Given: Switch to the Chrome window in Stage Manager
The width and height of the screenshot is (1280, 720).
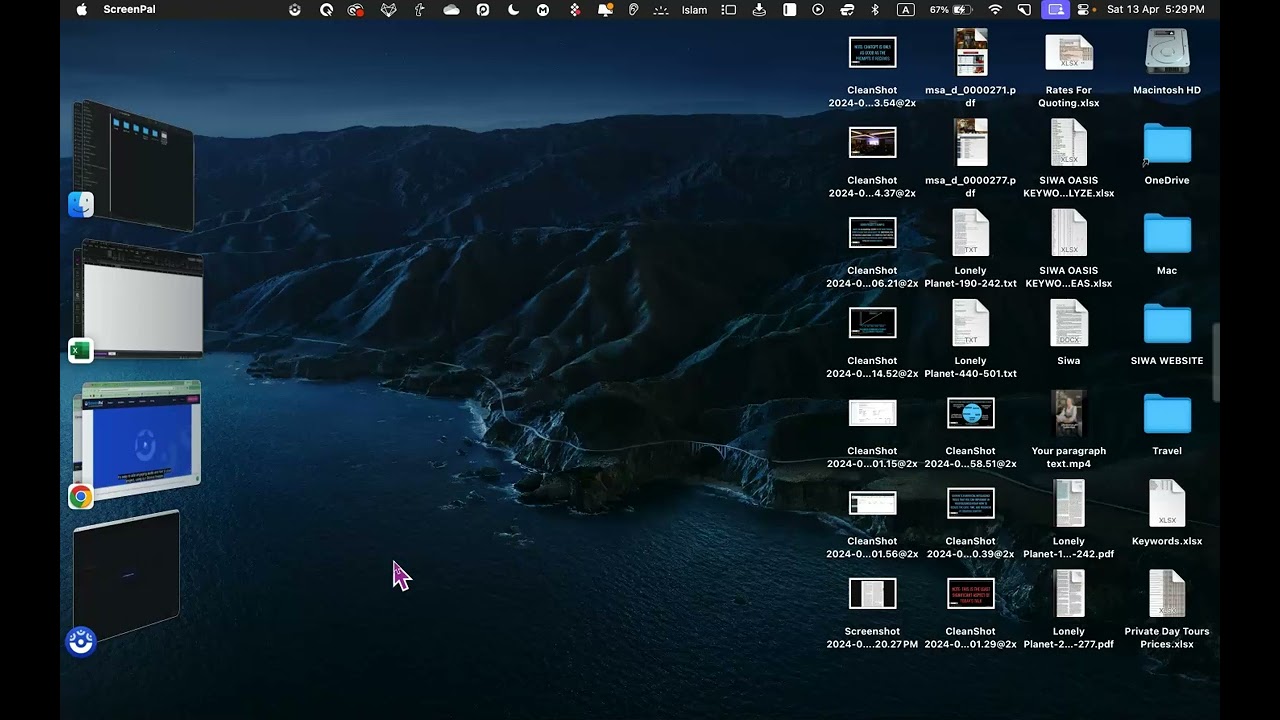Looking at the screenshot, I should point(138,440).
